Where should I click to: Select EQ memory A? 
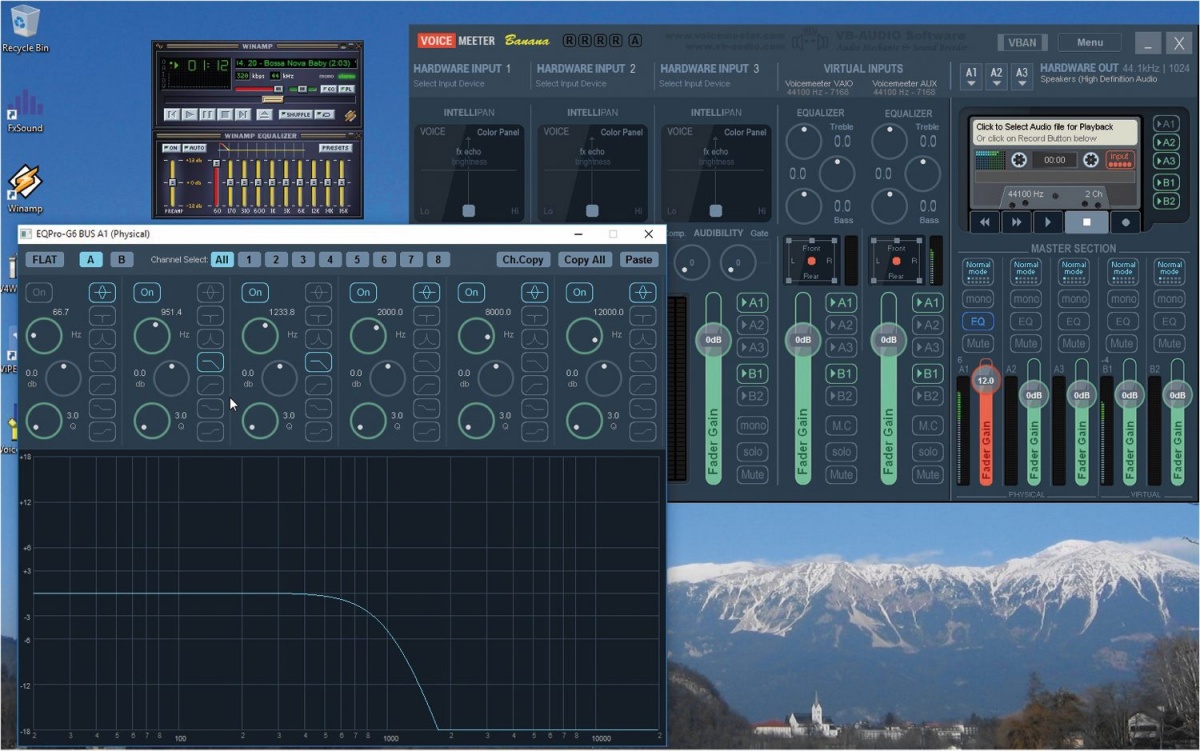(x=92, y=260)
